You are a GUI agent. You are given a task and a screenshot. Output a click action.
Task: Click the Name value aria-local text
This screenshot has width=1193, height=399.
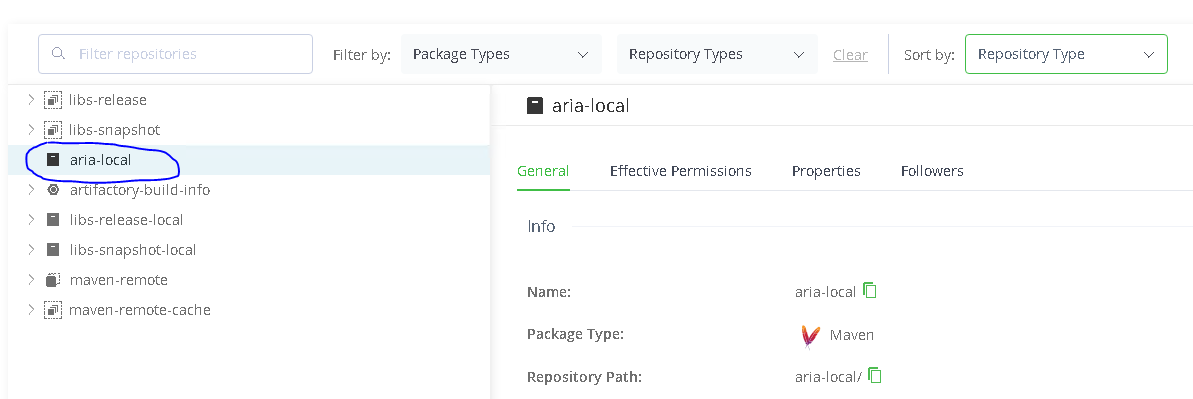826,292
